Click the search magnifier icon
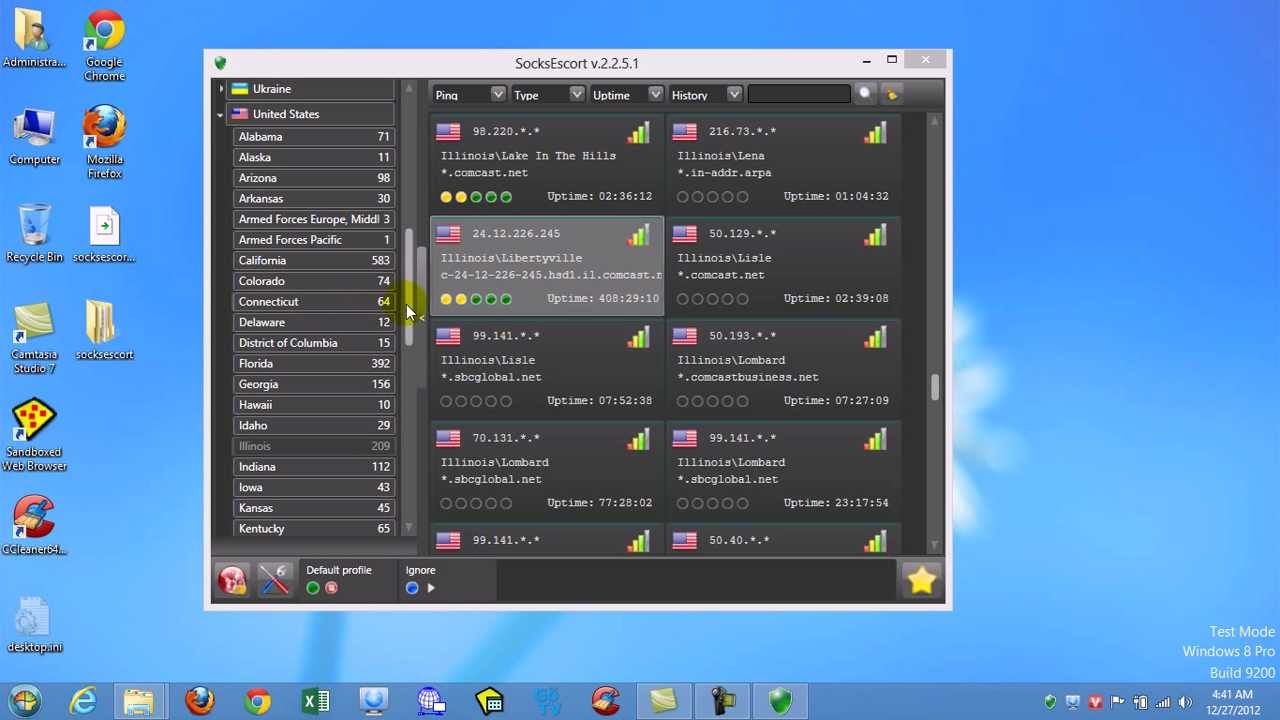 (x=865, y=94)
